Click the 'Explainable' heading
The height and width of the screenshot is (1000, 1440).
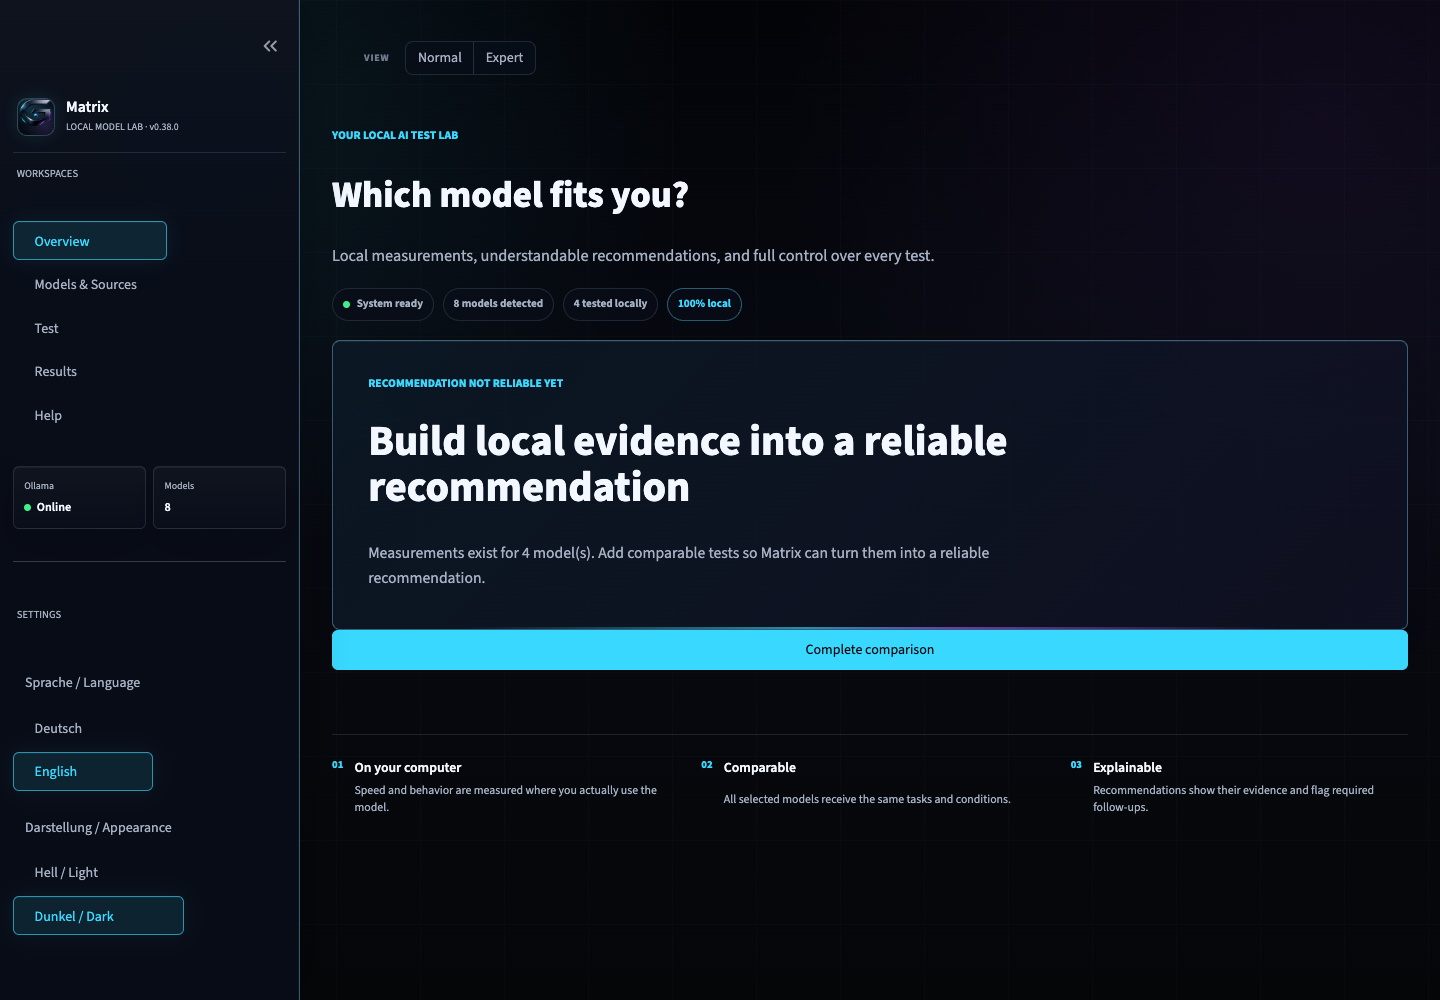tap(1127, 768)
